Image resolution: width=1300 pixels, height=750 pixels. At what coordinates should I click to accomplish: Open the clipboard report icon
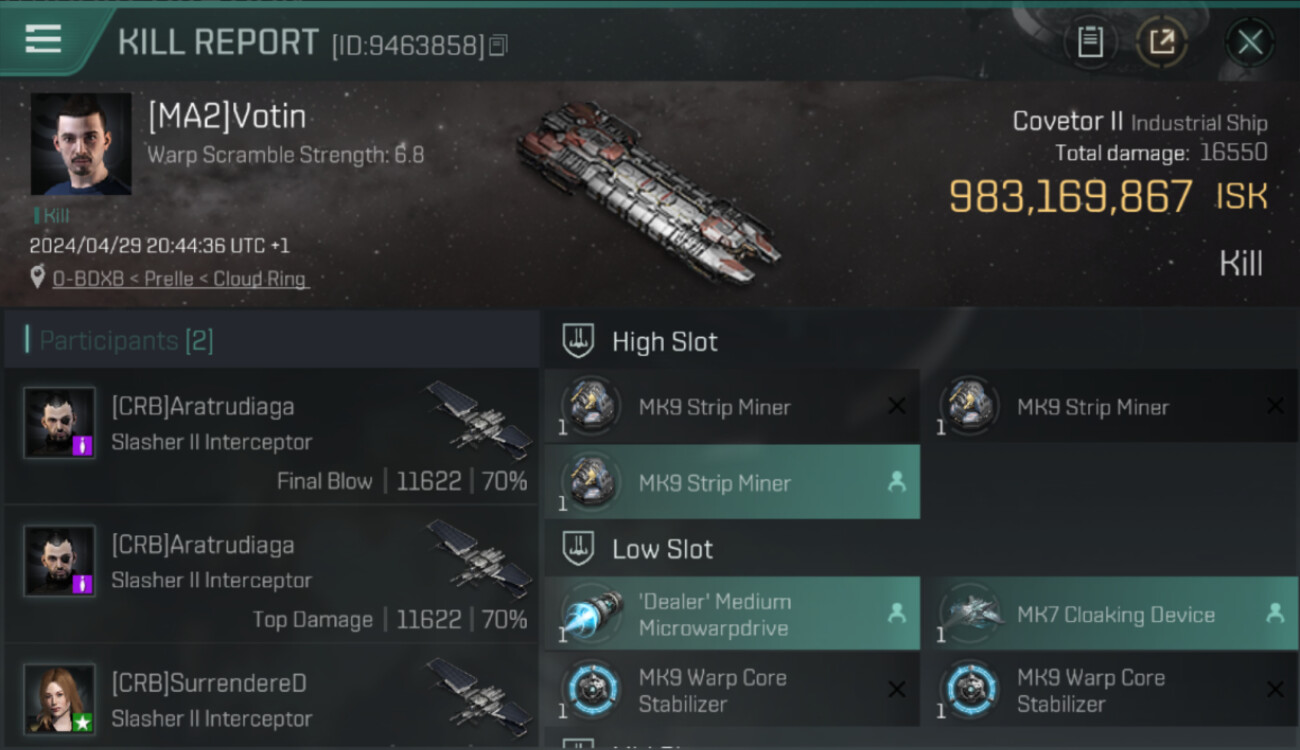[x=1090, y=42]
